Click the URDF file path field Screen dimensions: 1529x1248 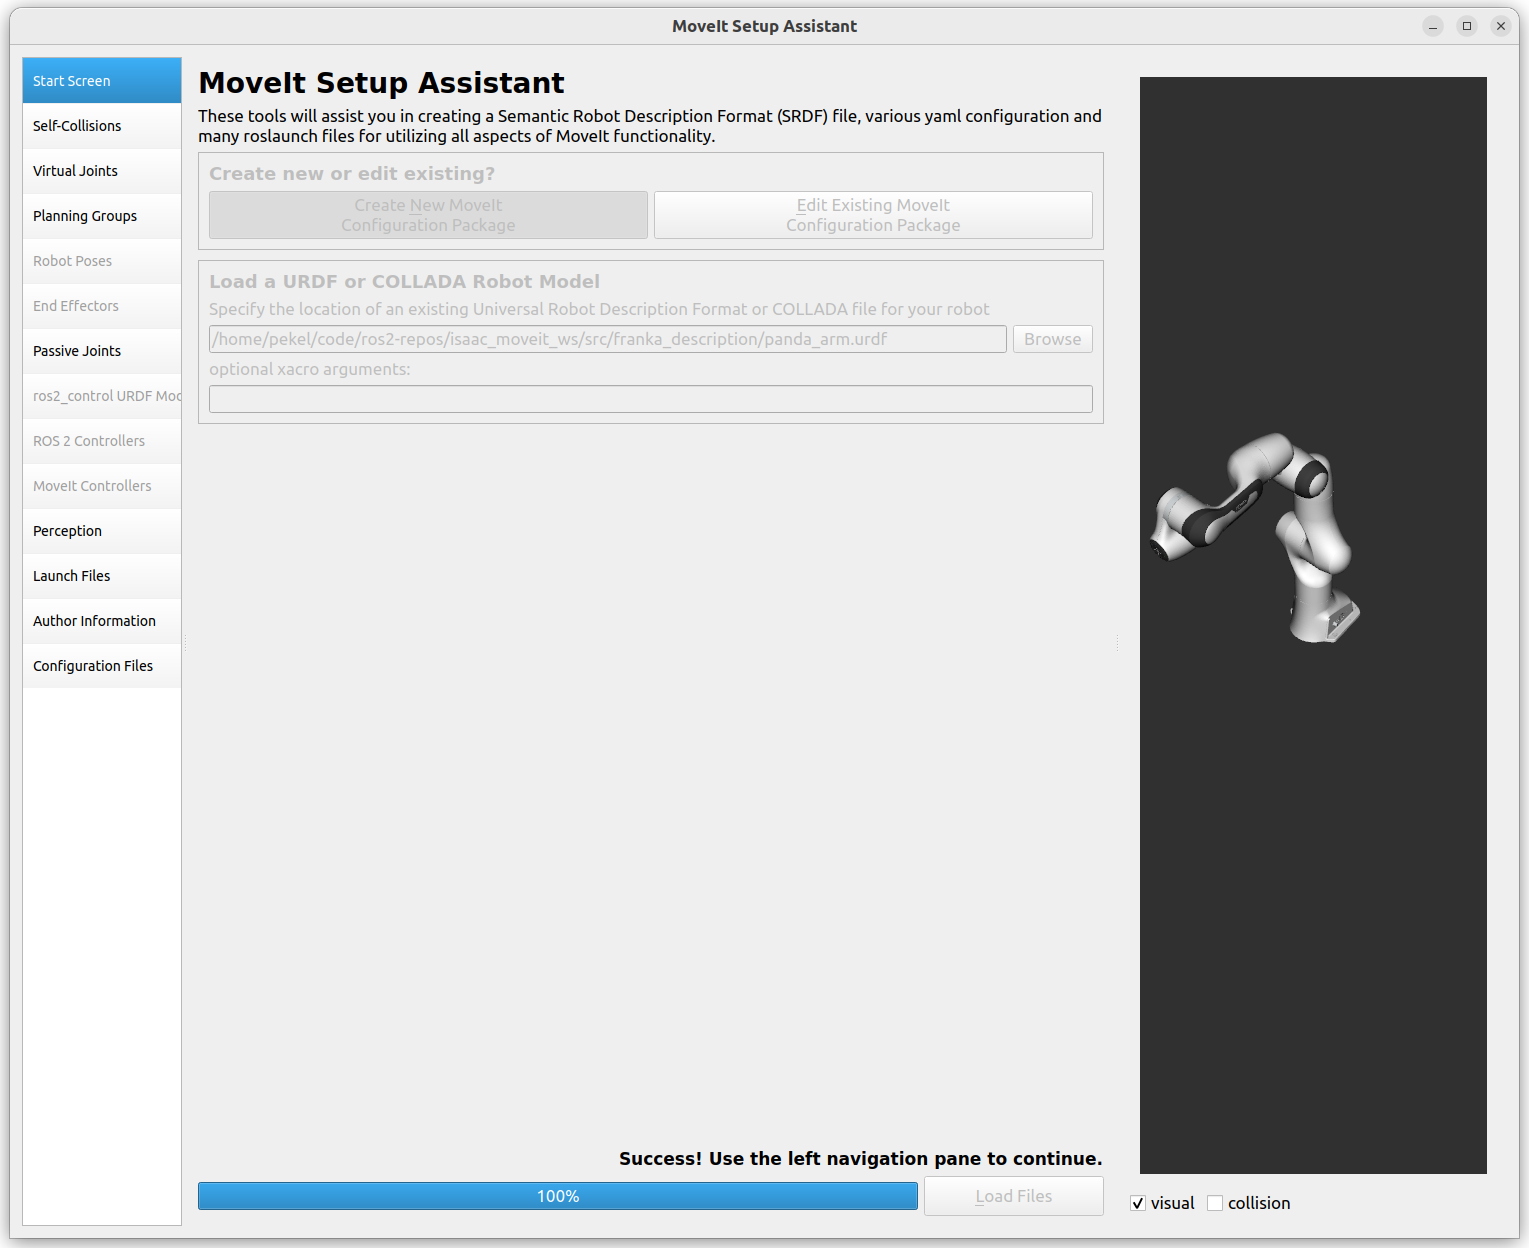click(x=607, y=339)
